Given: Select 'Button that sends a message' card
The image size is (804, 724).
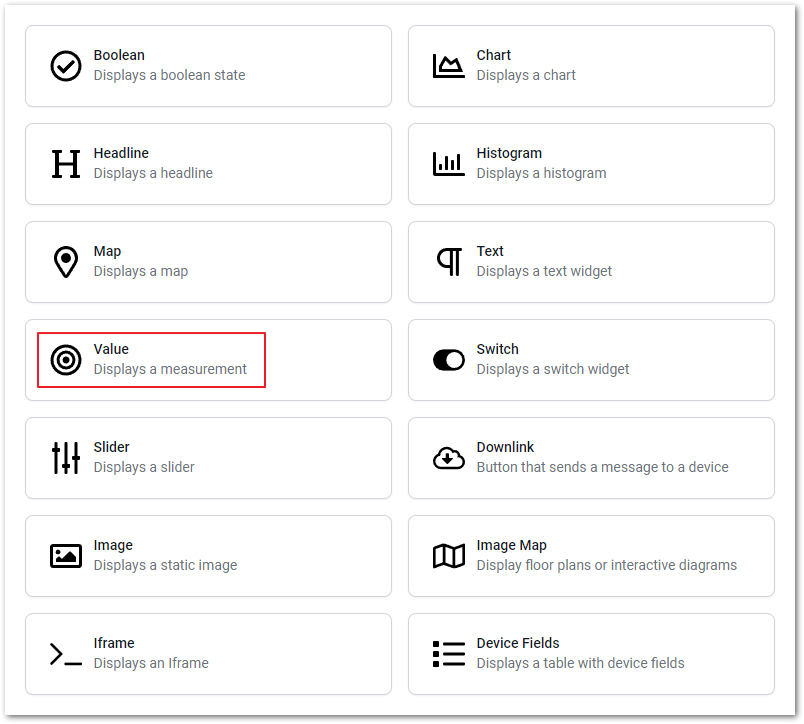Looking at the screenshot, I should (x=591, y=458).
